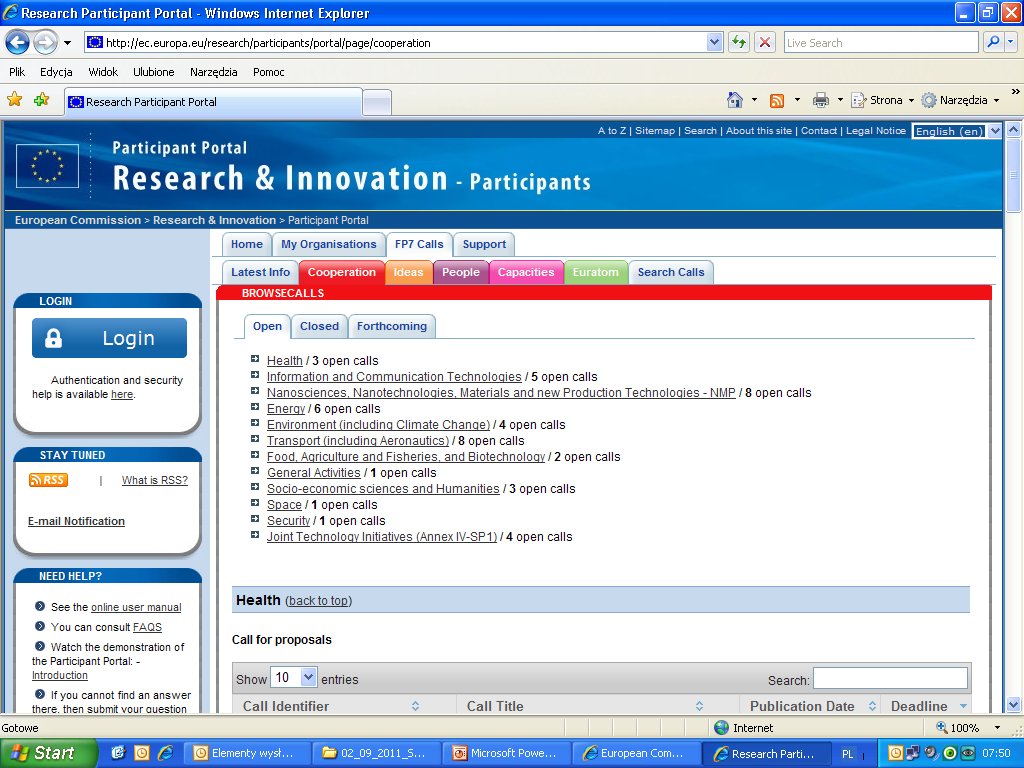Open the online user manual link

136,607
